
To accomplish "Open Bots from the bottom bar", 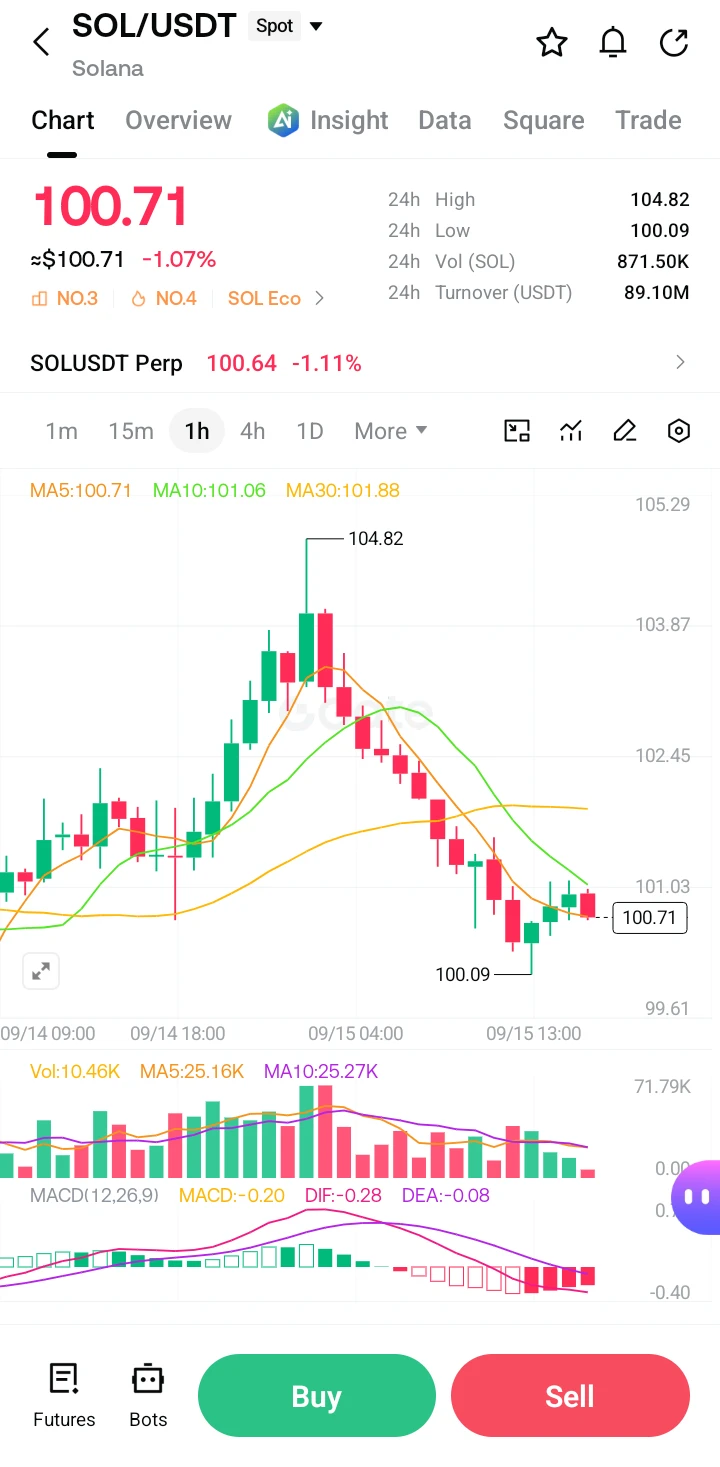I will (x=148, y=1396).
